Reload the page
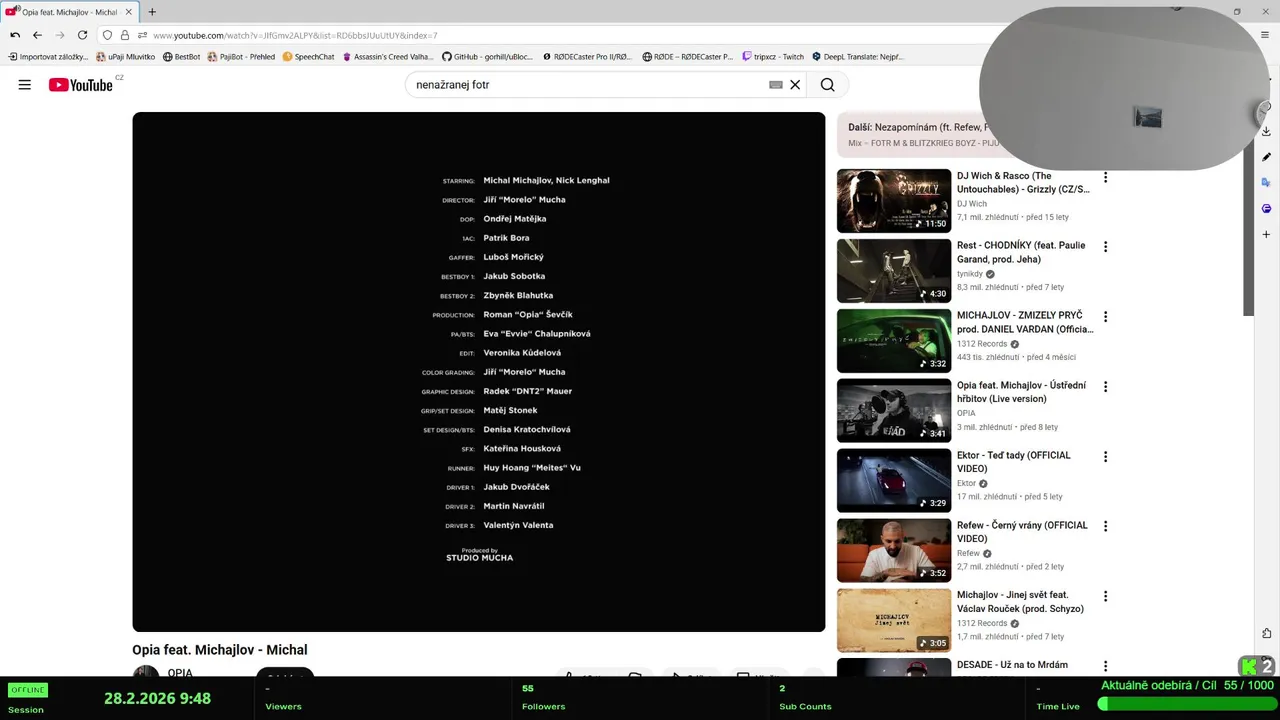Screen dimensions: 1280x720 click(82, 35)
